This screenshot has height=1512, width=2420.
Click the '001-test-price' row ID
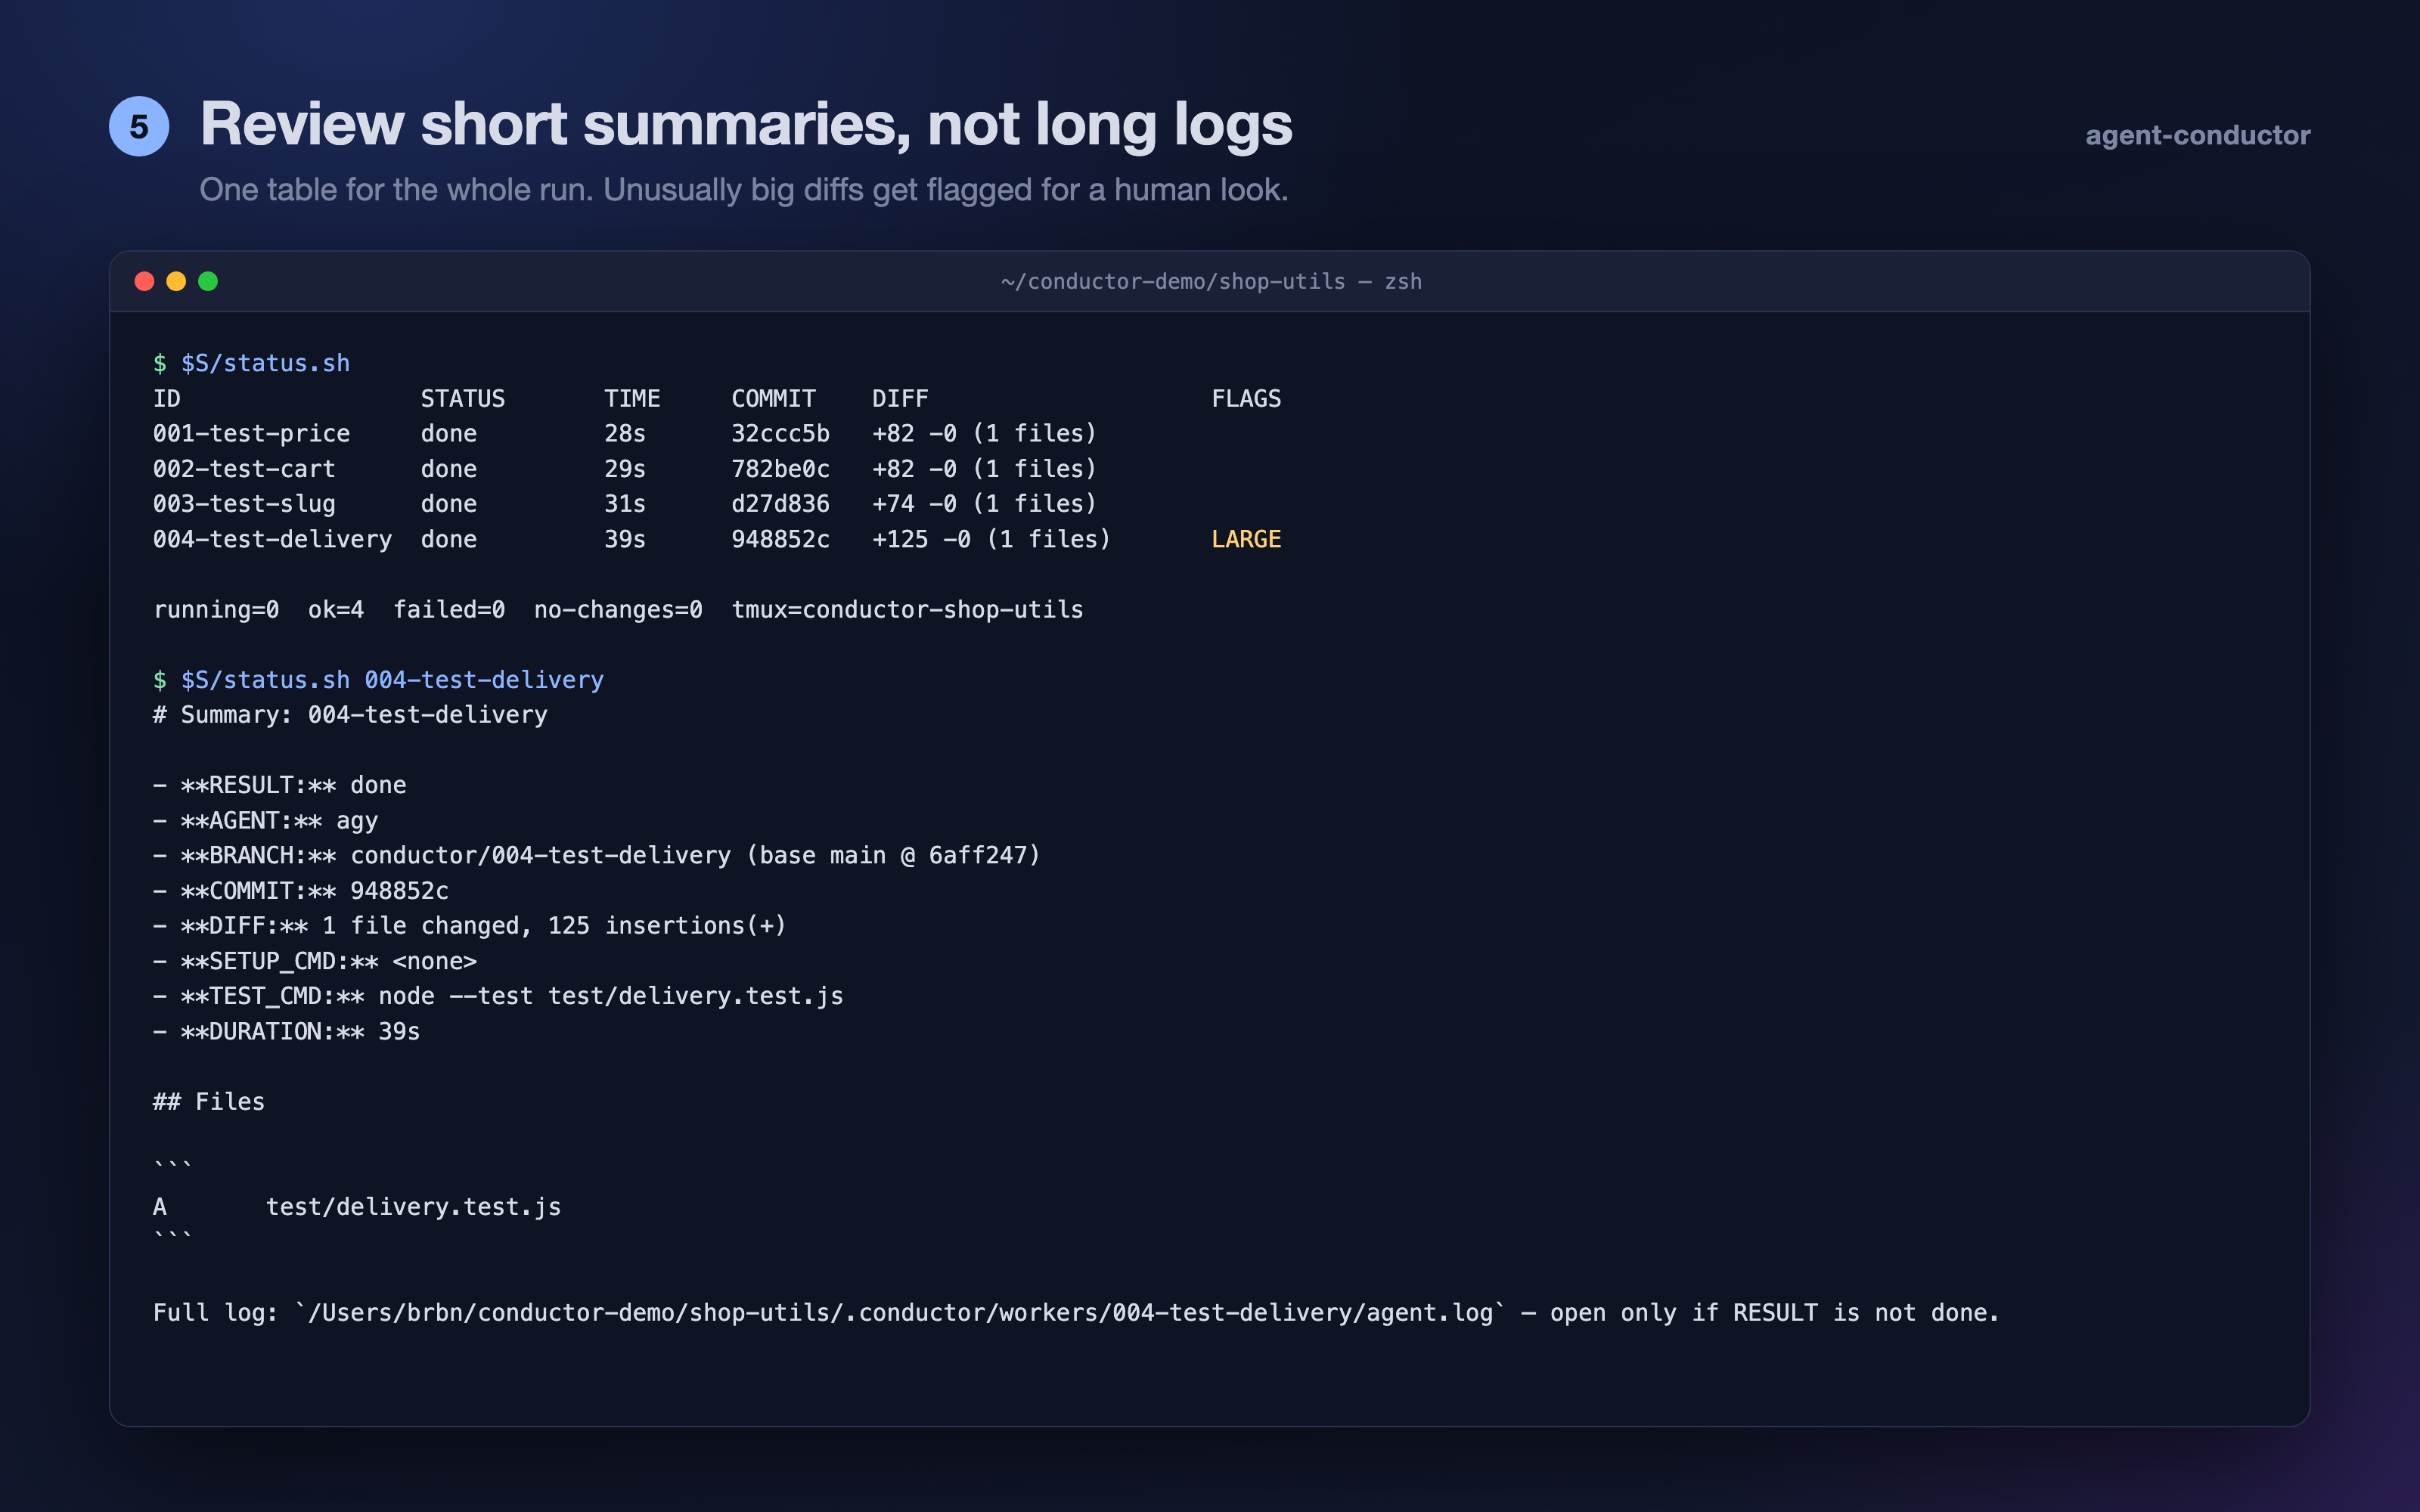coord(251,433)
